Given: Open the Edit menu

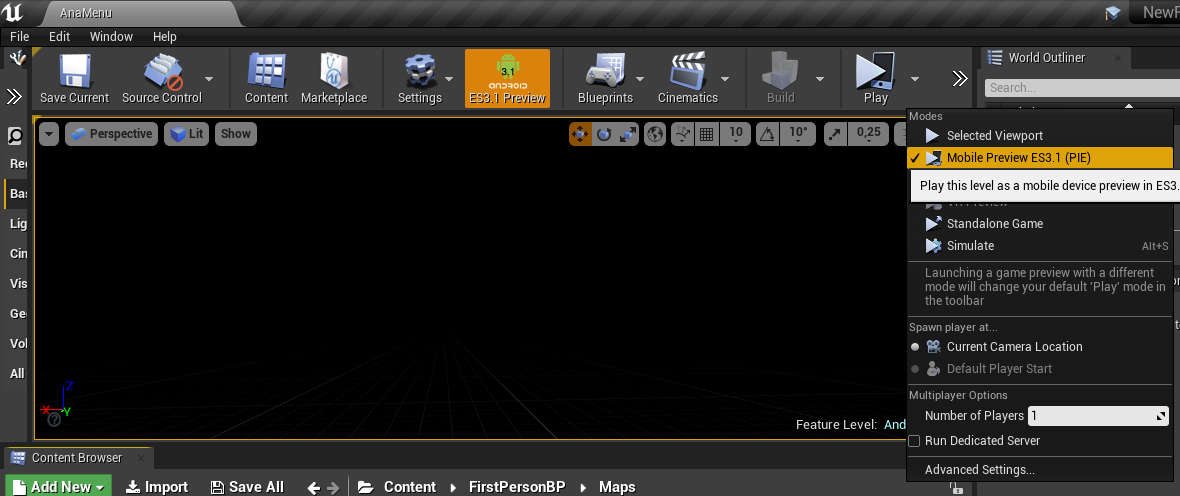Looking at the screenshot, I should click(x=59, y=36).
